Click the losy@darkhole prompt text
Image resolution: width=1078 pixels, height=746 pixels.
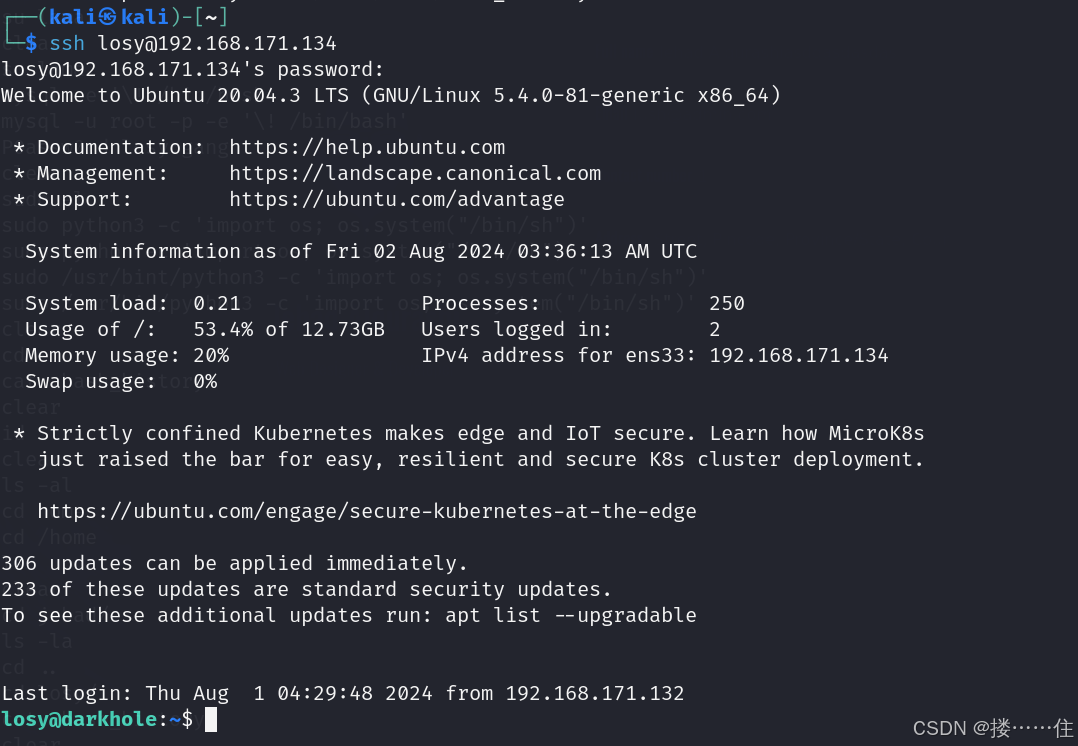coord(80,719)
